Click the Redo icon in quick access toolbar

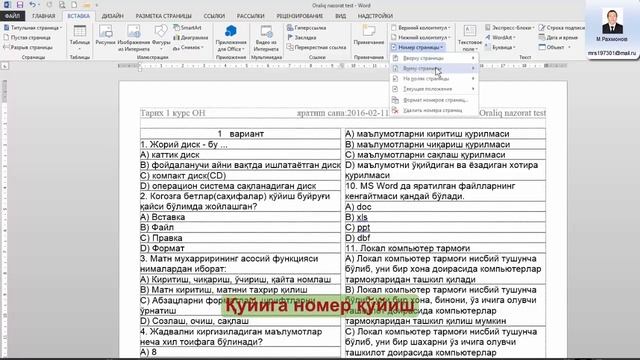[x=49, y=5]
